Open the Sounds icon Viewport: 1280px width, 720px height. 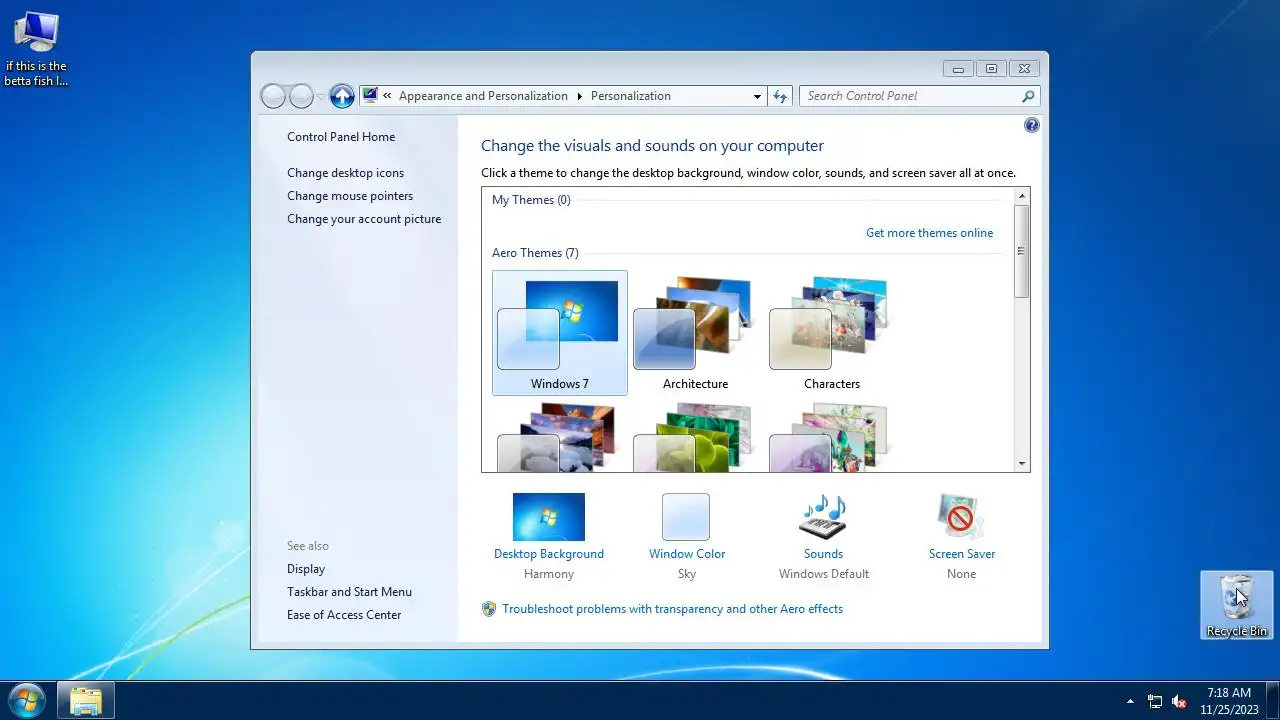click(823, 517)
